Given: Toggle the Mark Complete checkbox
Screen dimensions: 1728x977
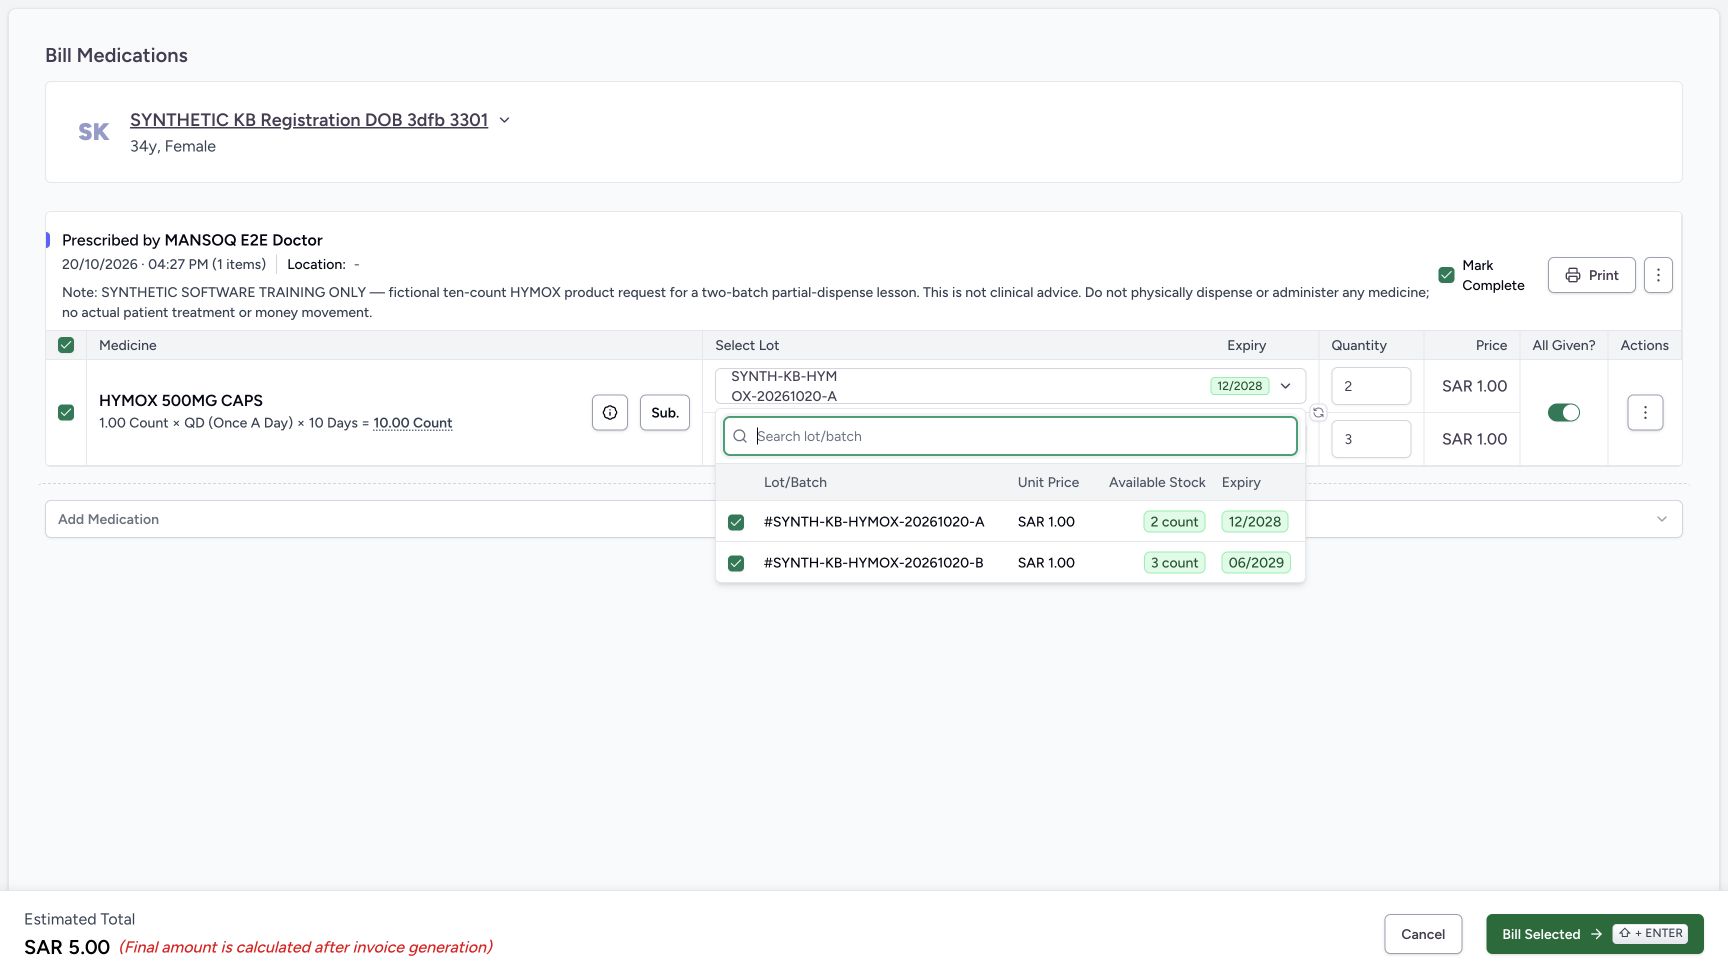Looking at the screenshot, I should 1446,275.
